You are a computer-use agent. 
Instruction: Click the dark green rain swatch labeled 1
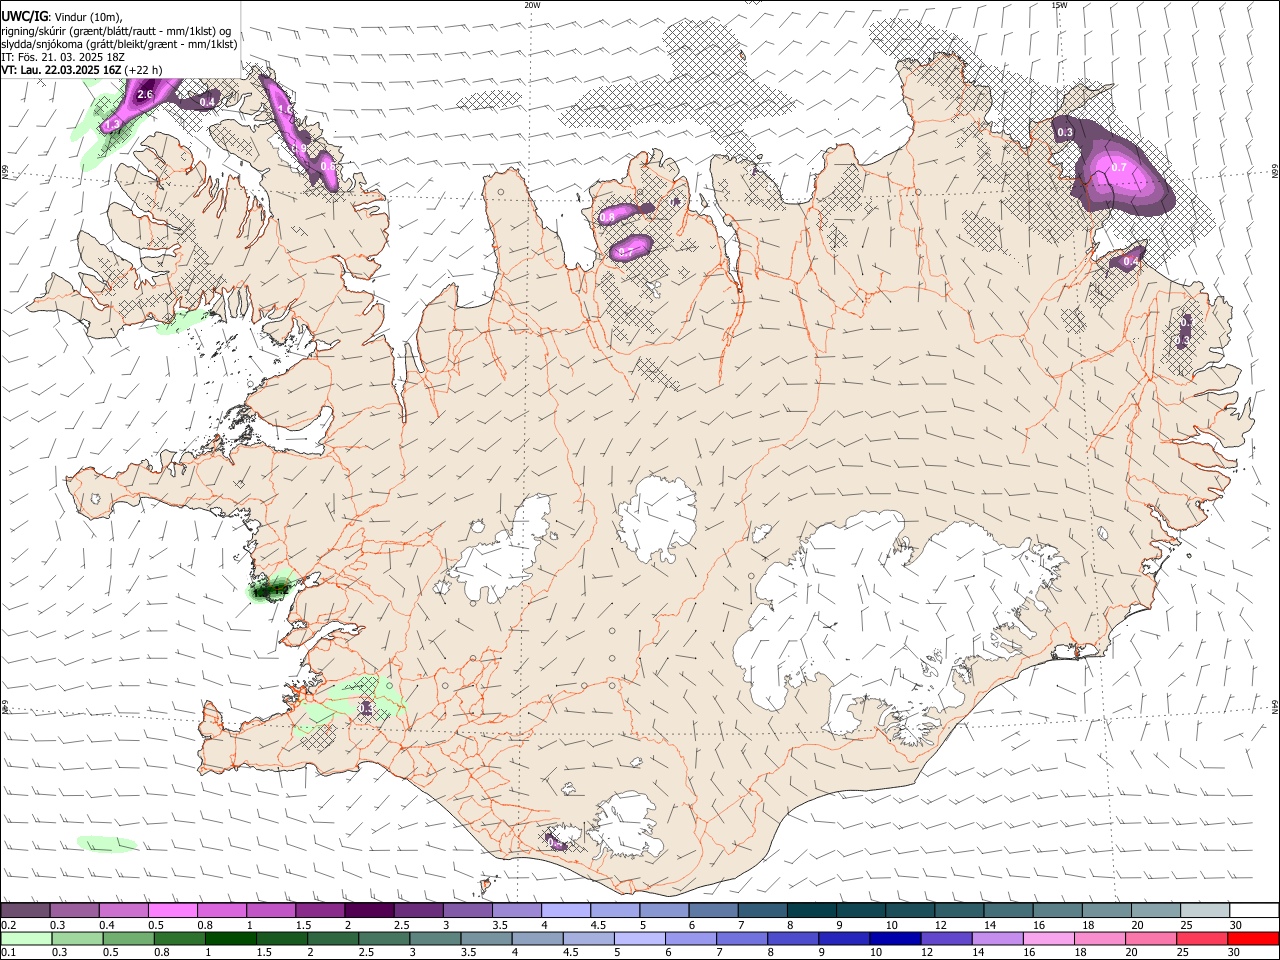click(230, 938)
